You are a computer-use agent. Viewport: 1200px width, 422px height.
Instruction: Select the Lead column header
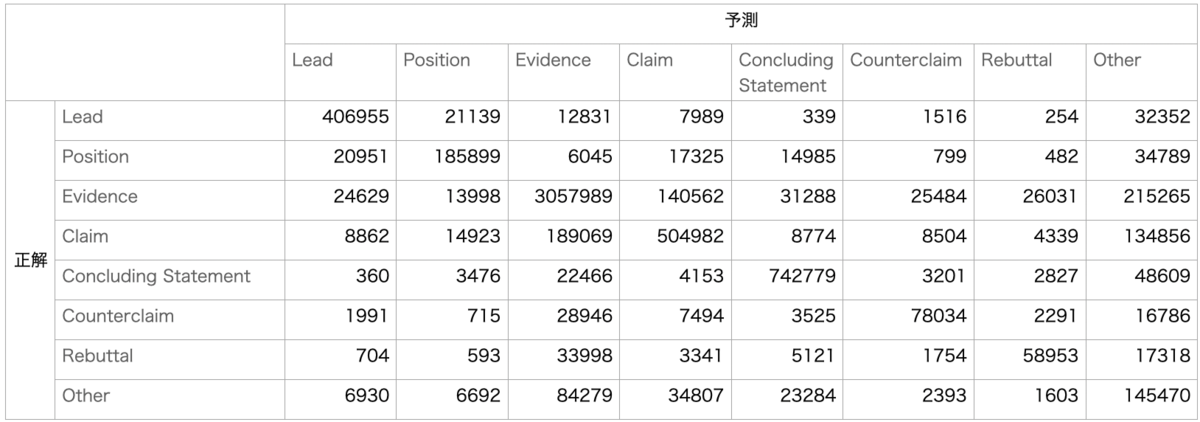click(x=340, y=70)
